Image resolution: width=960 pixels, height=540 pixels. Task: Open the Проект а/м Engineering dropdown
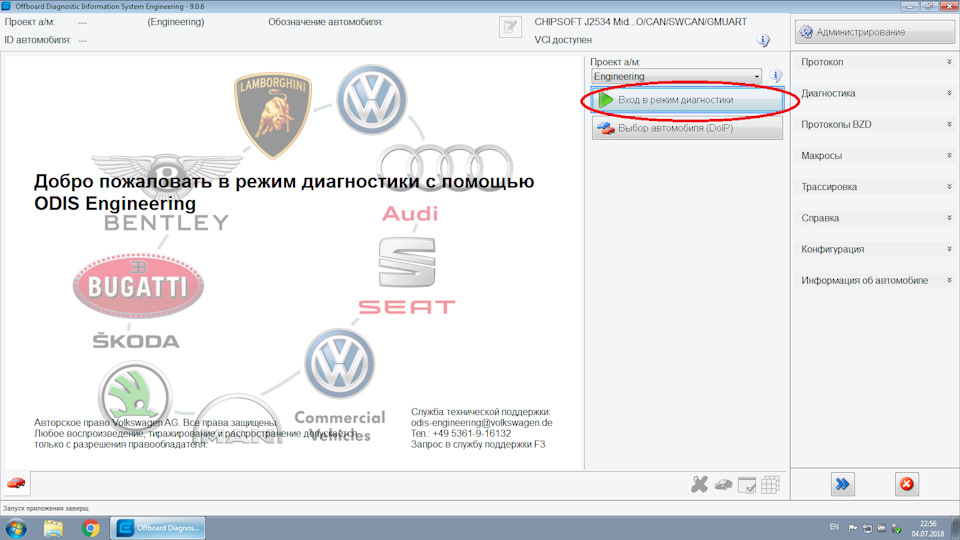(677, 77)
